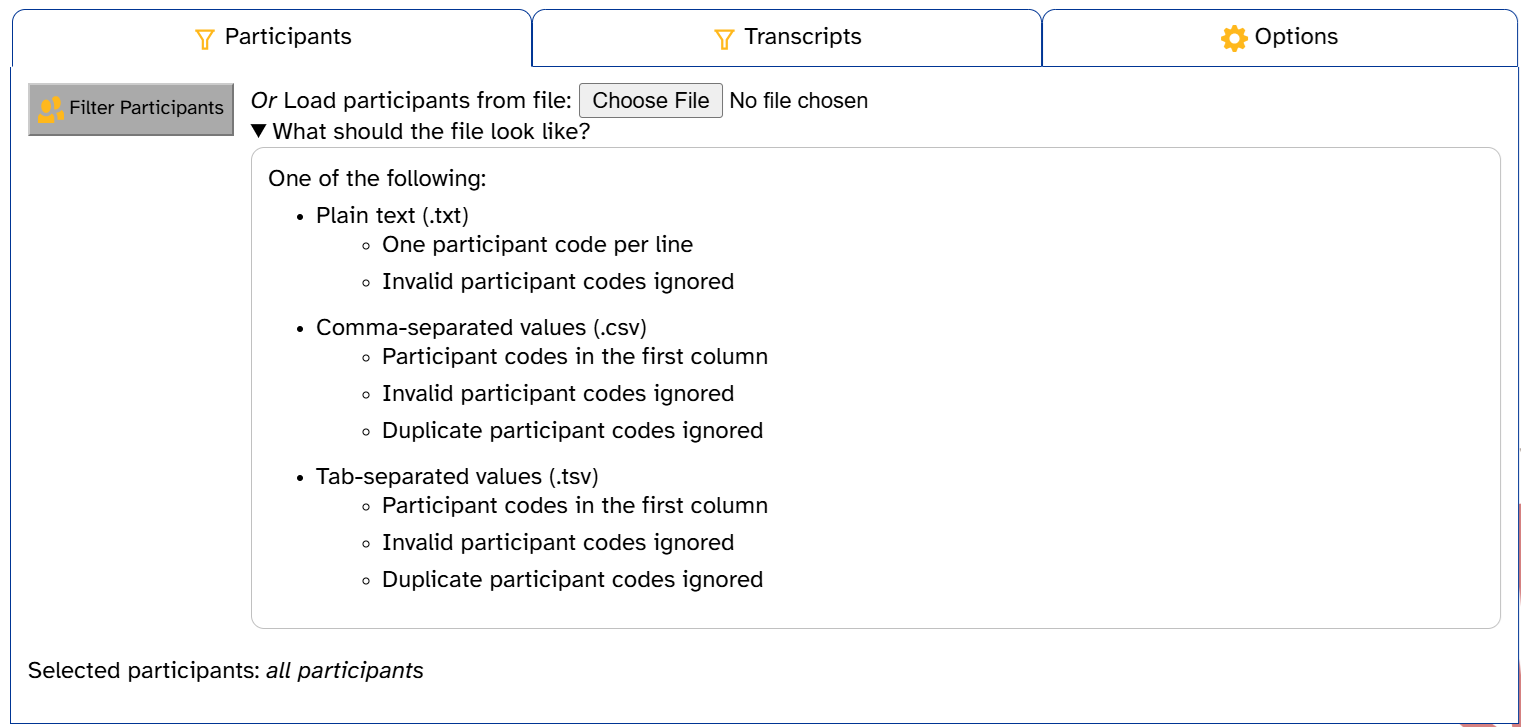1521x727 pixels.
Task: Click the "Tab-separated values (.tsv)" list item
Action: click(x=457, y=476)
